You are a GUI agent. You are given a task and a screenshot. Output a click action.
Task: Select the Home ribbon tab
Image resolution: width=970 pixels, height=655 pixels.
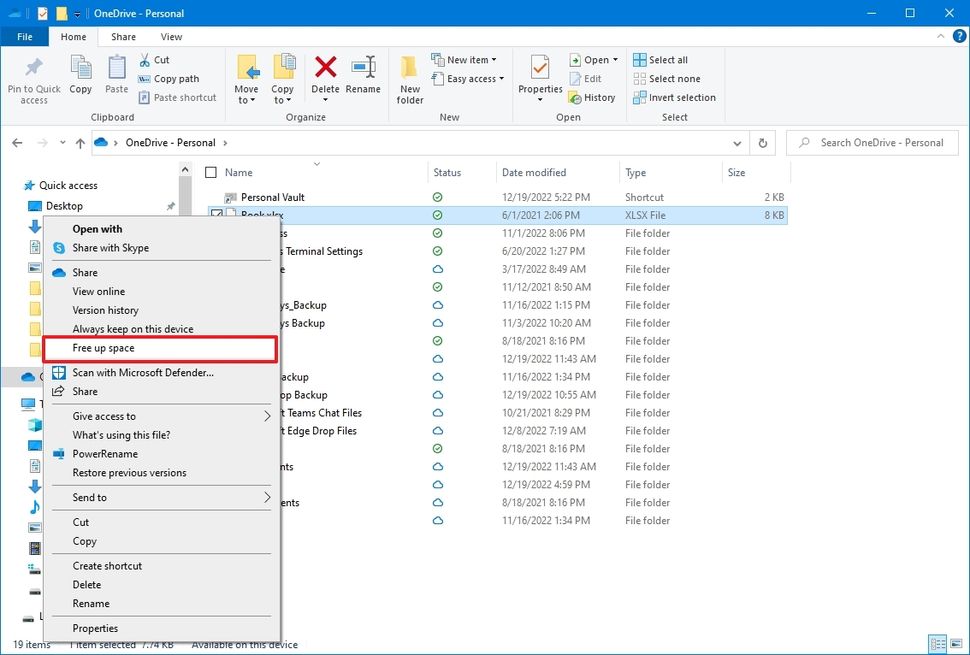(74, 36)
